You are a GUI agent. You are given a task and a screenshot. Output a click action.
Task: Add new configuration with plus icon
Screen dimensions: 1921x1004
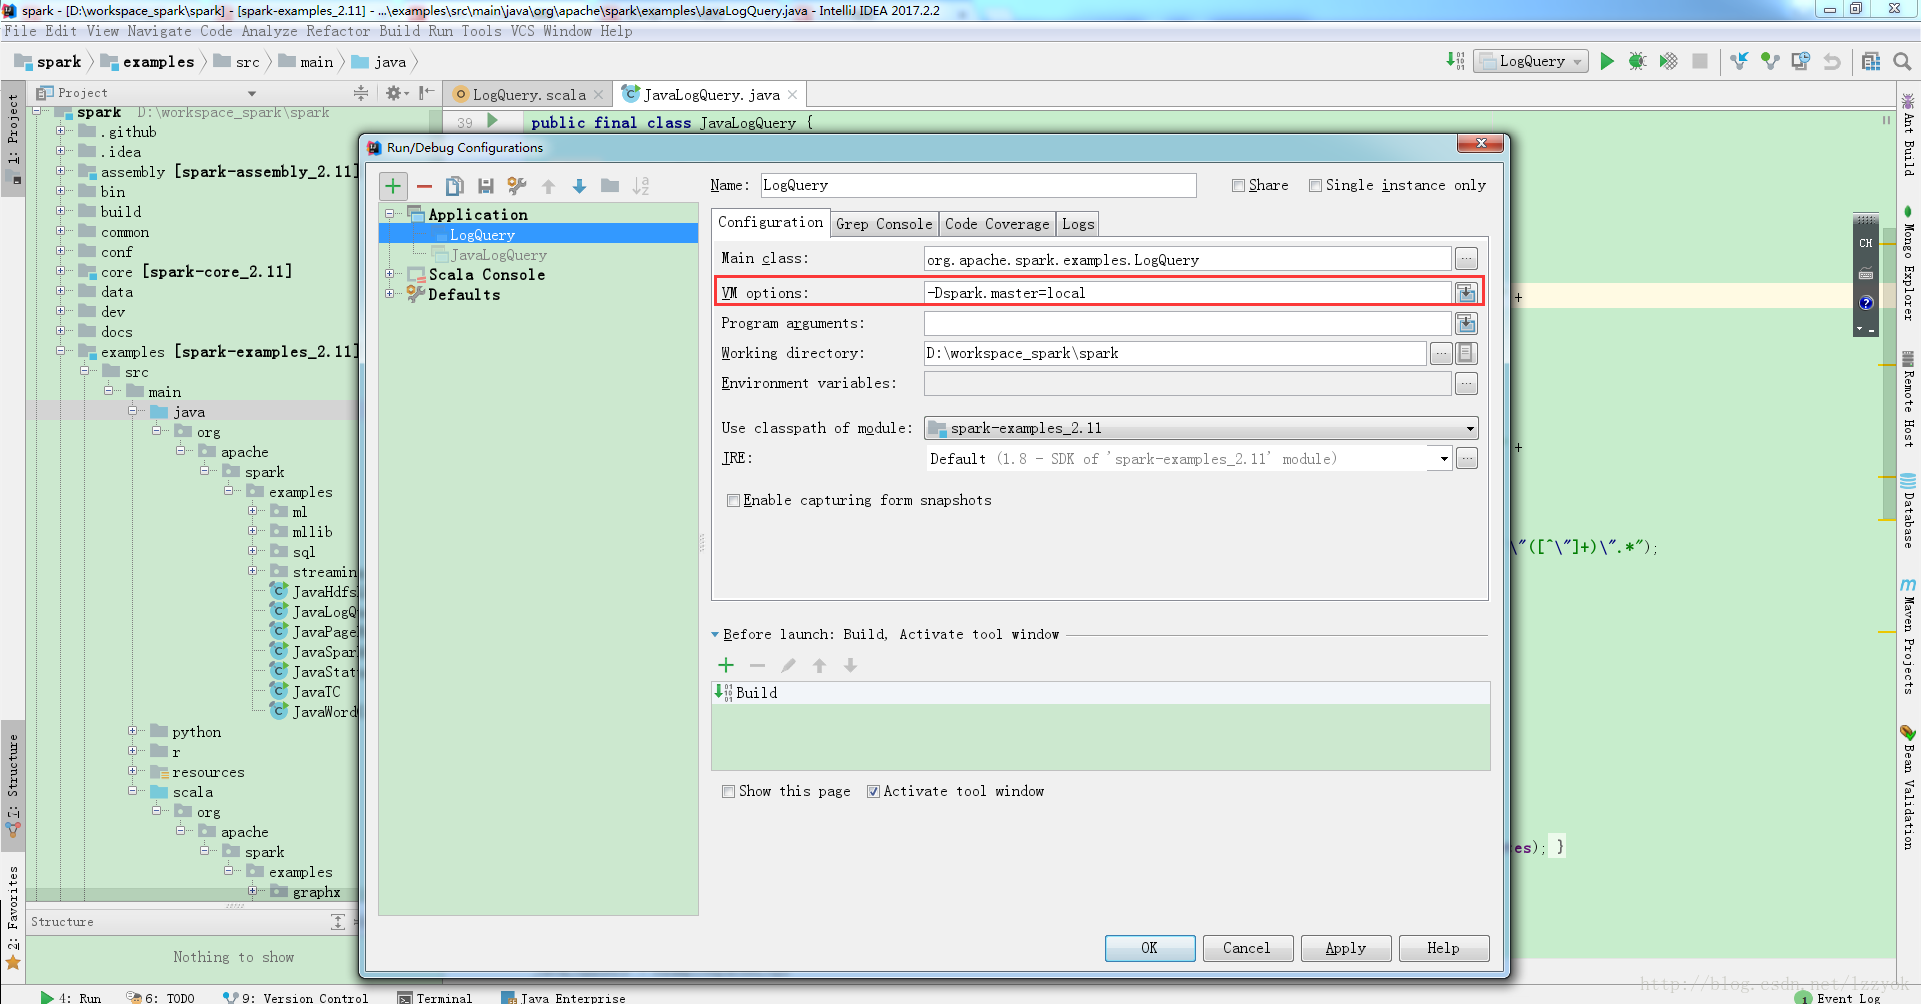click(393, 186)
